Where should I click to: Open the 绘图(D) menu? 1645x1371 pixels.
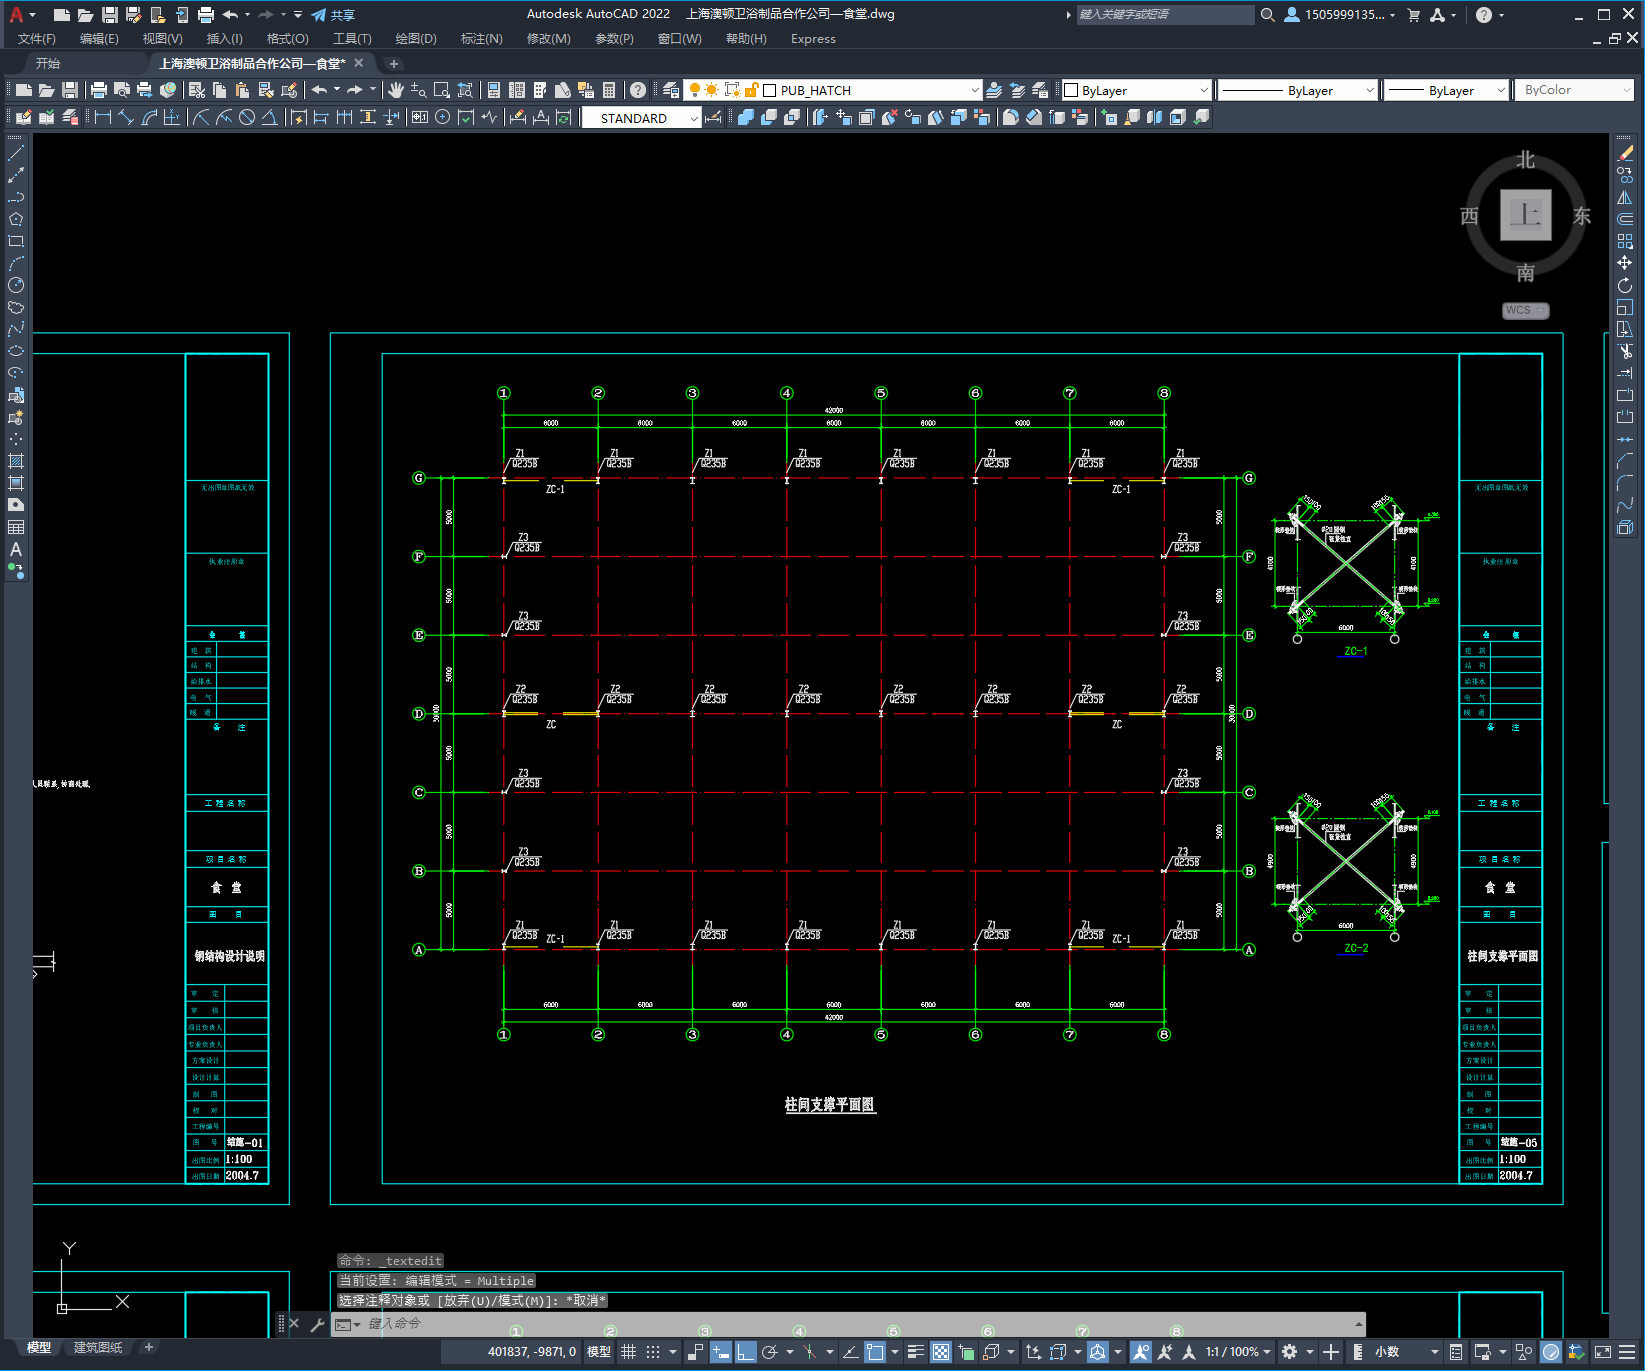(416, 39)
